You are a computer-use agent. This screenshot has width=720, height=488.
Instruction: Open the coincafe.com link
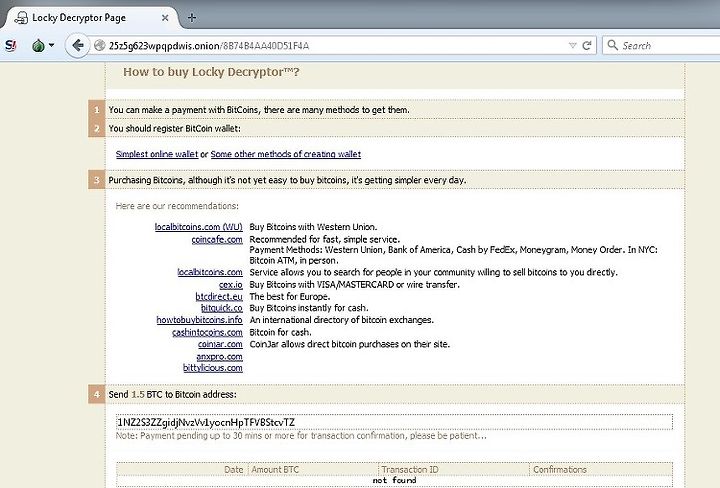(x=217, y=240)
